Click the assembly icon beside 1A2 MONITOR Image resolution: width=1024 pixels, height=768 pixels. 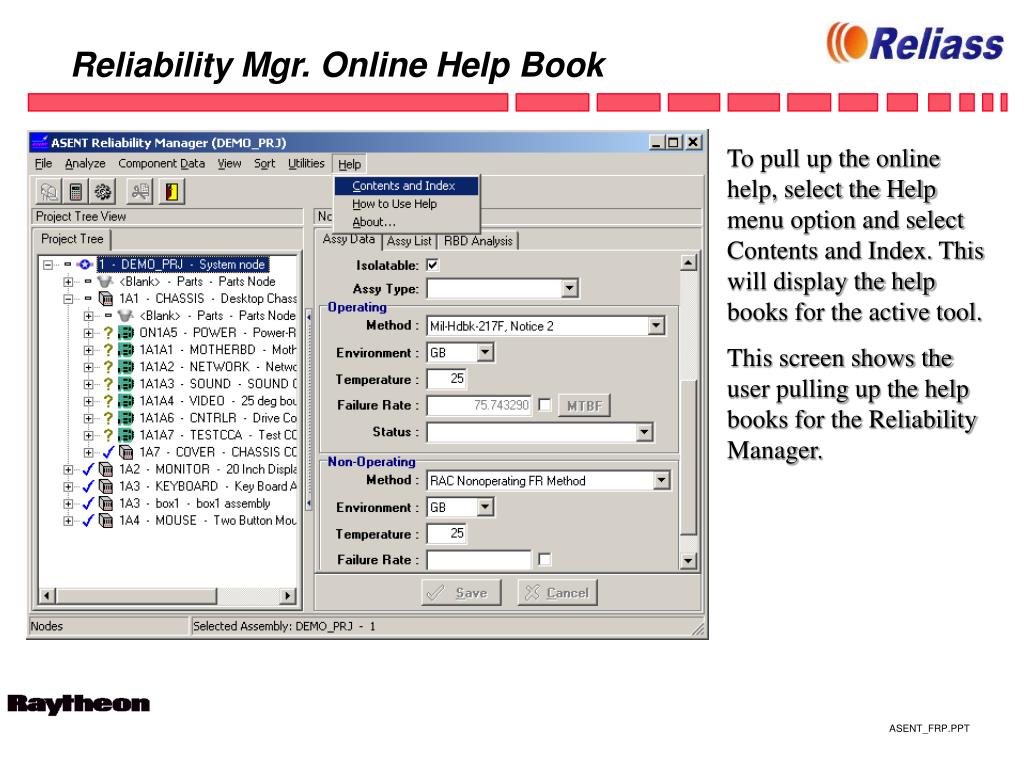[x=106, y=469]
